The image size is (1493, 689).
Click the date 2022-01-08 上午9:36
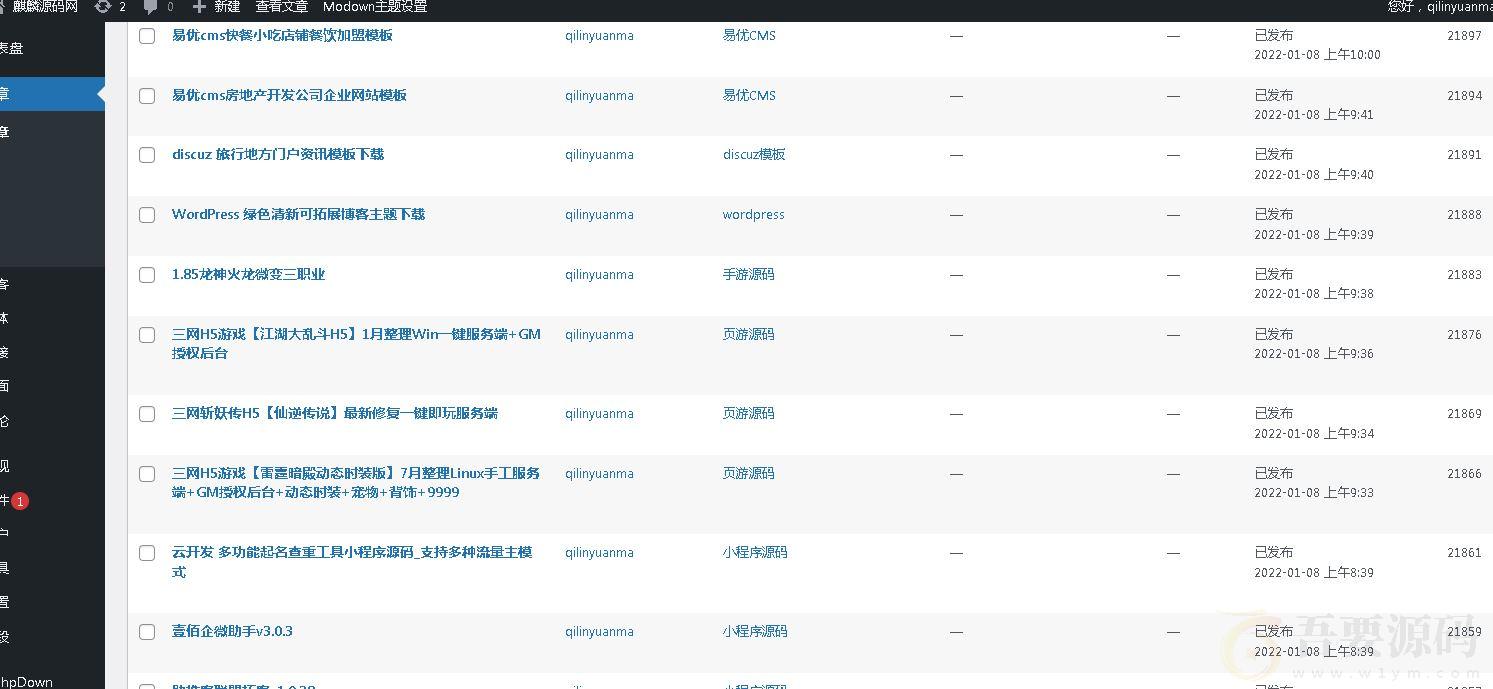pos(1314,354)
